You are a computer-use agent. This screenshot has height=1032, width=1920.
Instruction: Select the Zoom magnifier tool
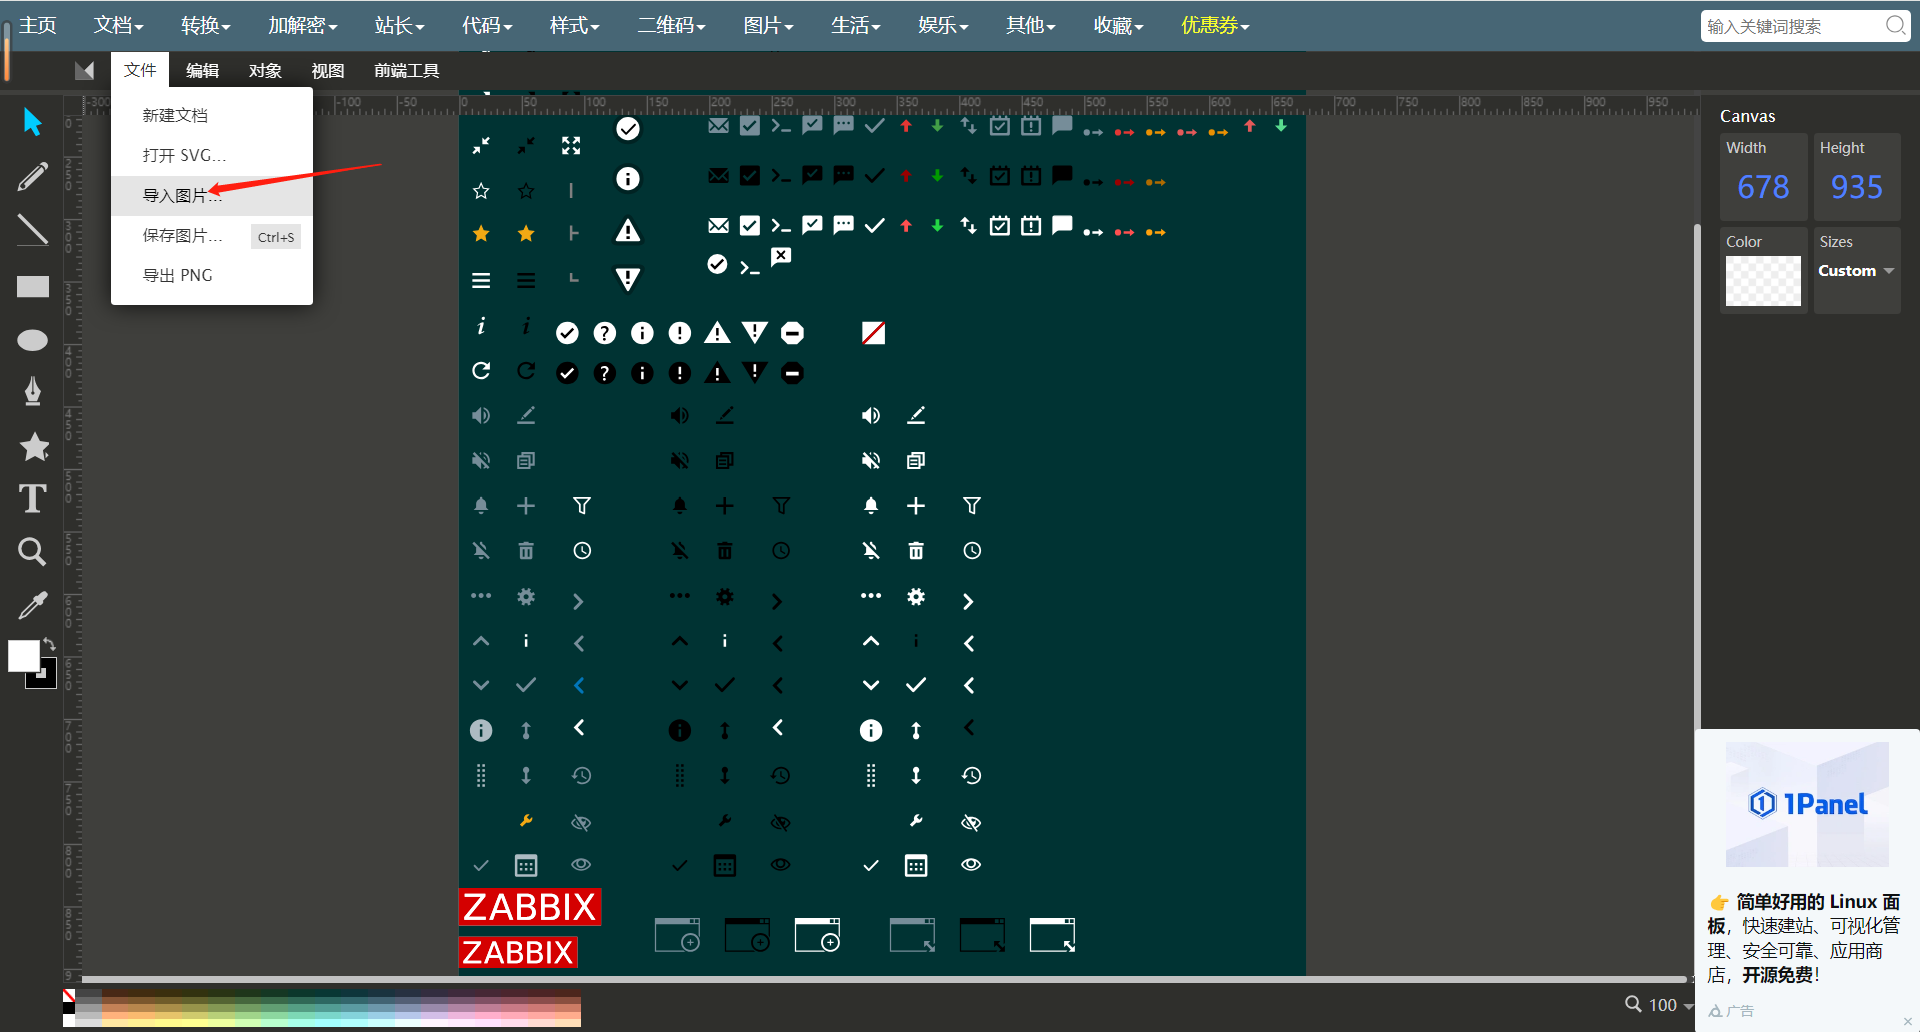(32, 551)
